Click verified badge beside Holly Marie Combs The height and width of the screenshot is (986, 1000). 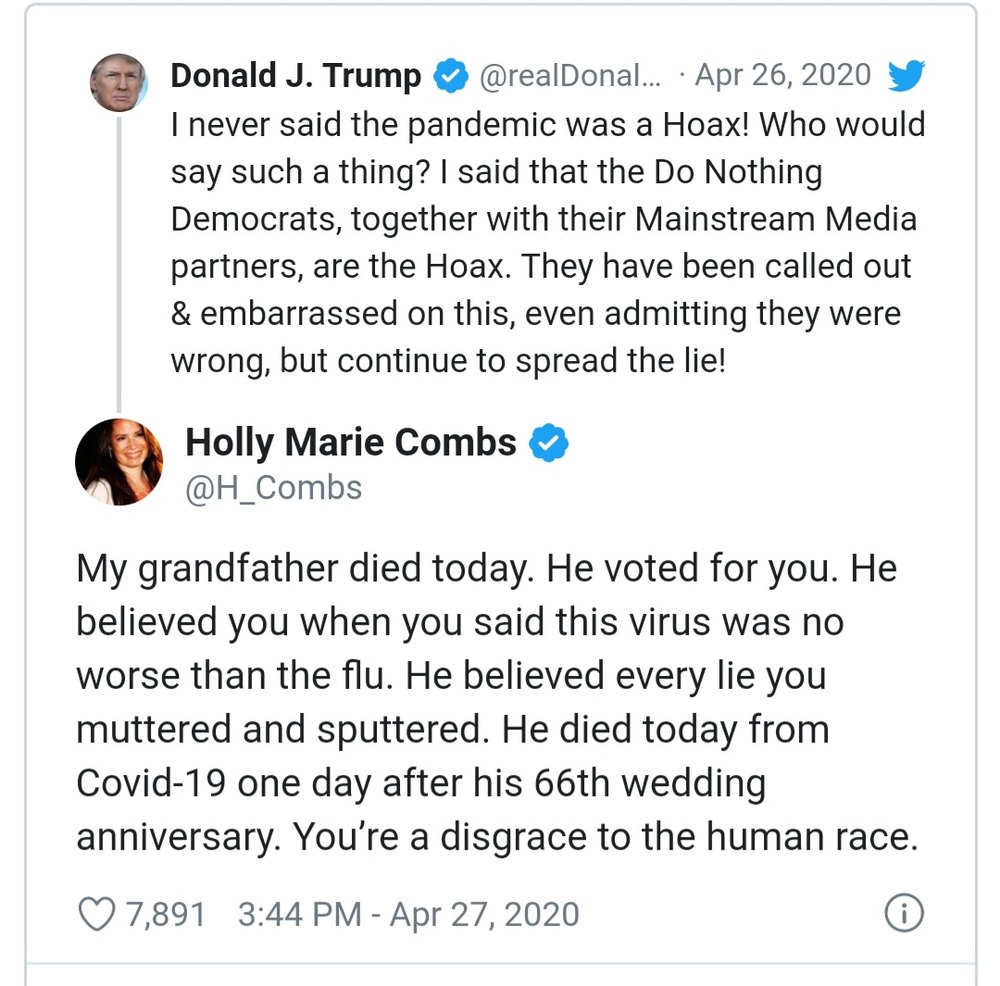548,442
